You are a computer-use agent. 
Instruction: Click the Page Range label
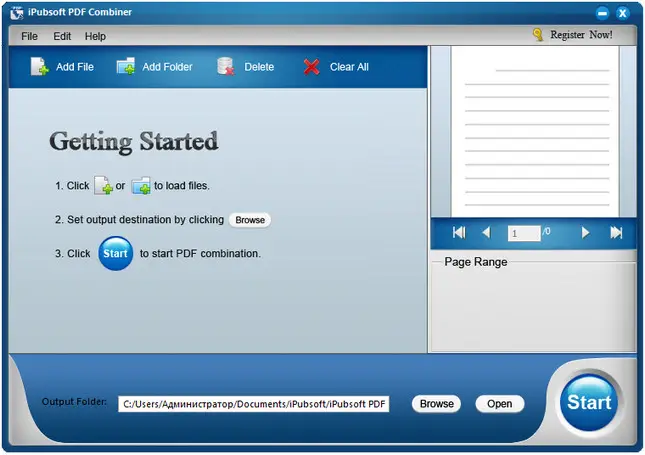point(476,262)
